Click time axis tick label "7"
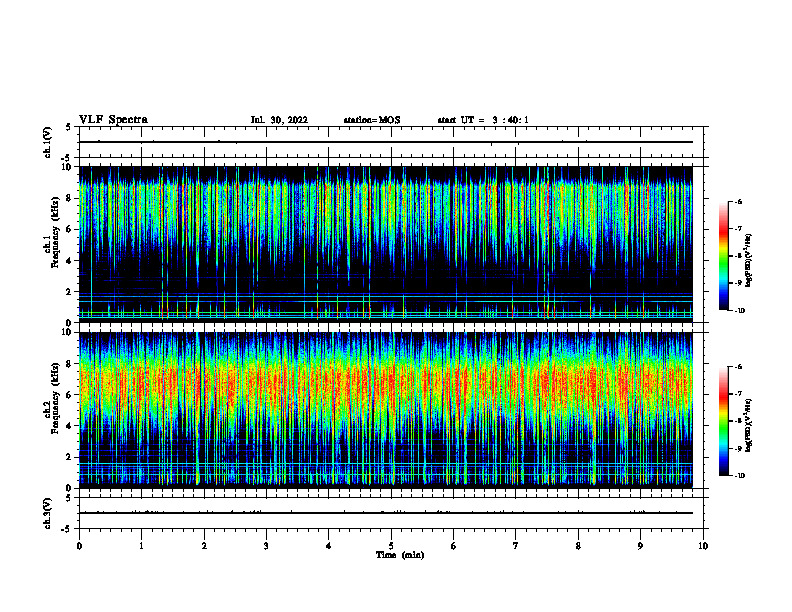Screen dimensions: 792x612 point(516,546)
